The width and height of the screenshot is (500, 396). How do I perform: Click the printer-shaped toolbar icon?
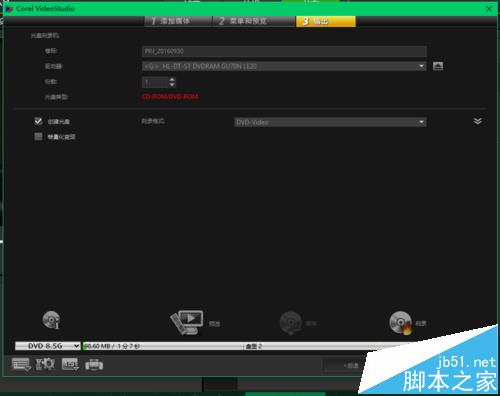(94, 365)
